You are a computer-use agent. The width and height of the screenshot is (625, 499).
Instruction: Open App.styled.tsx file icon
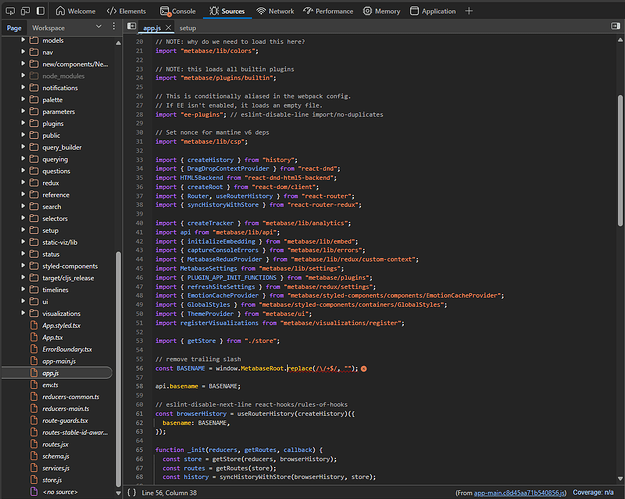[x=34, y=325]
